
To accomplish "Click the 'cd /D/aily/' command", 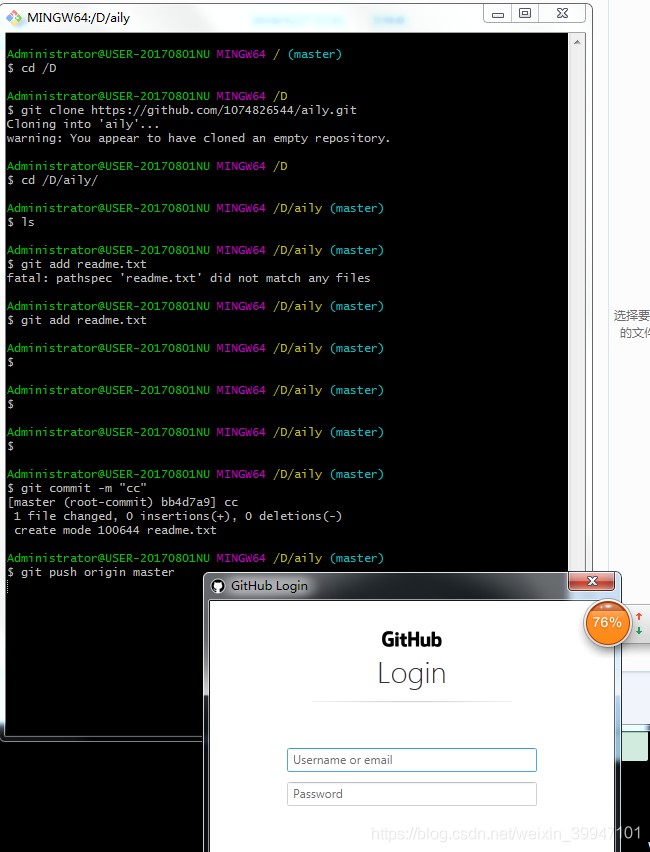I will [53, 180].
